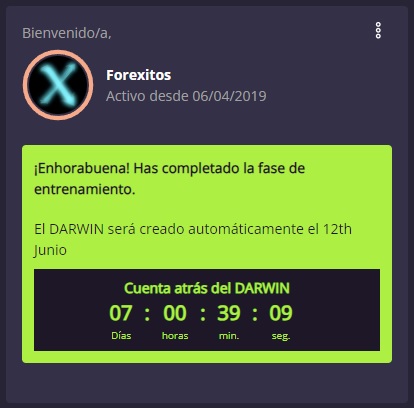Click the DARWIN será creado automáticamente notice
Image resolution: width=414 pixels, height=408 pixels.
click(193, 239)
